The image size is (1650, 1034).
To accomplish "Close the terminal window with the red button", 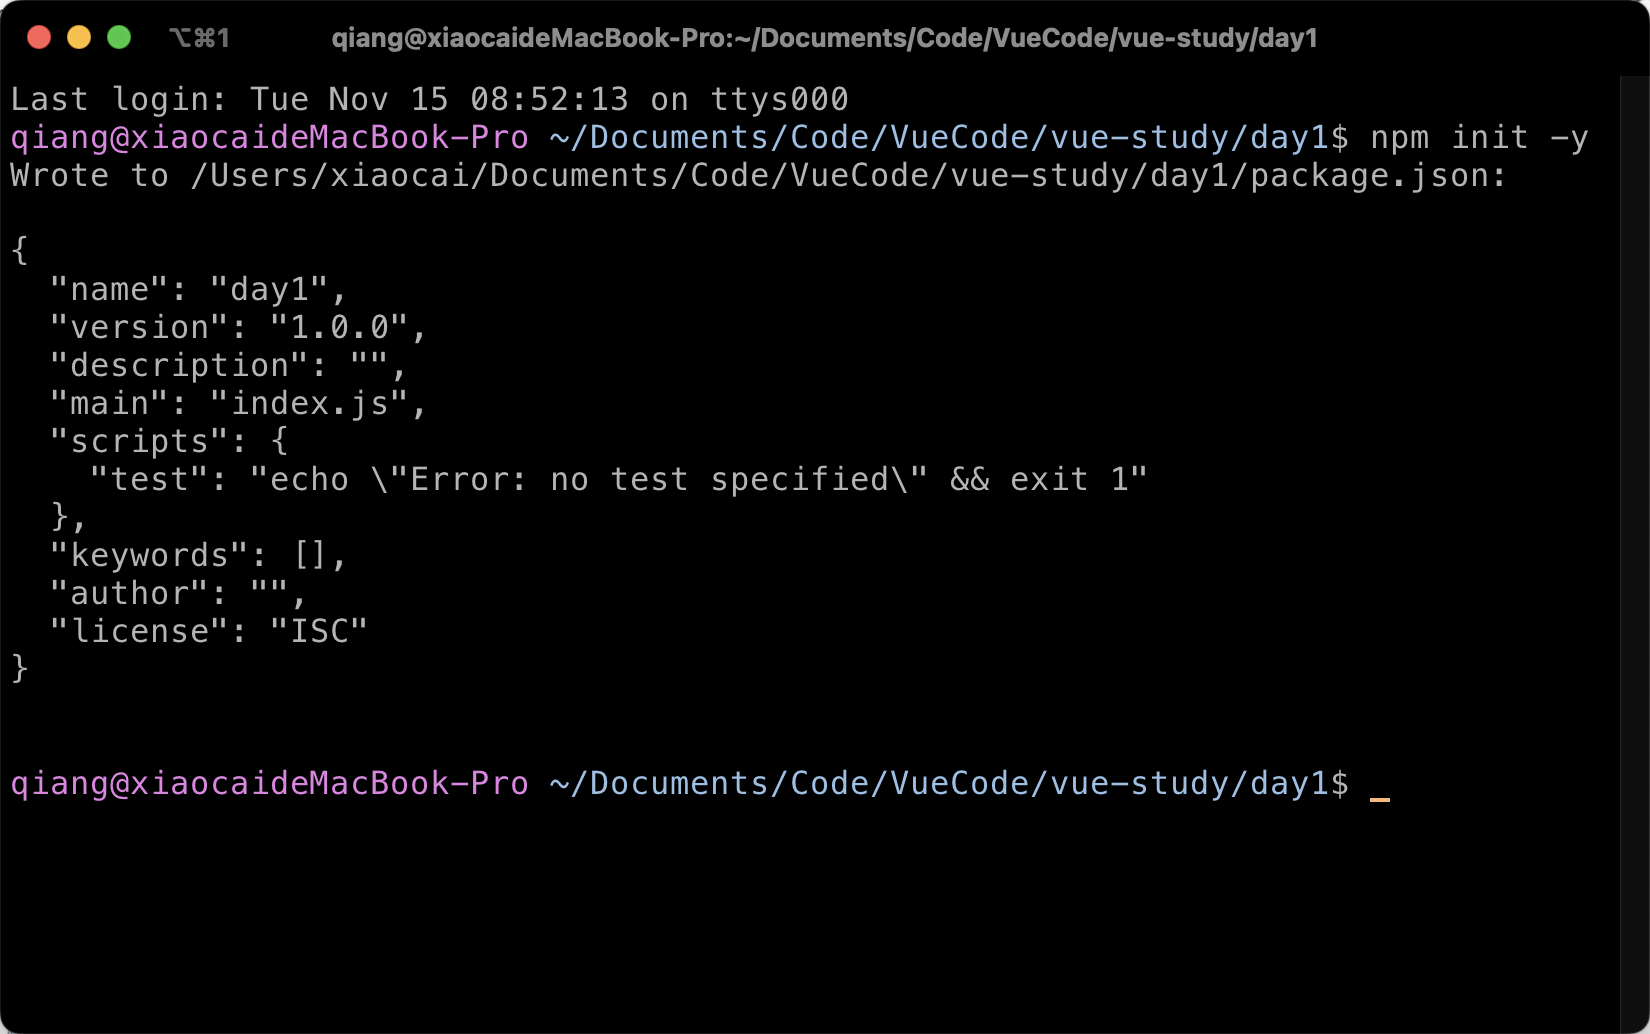I will pyautogui.click(x=39, y=38).
